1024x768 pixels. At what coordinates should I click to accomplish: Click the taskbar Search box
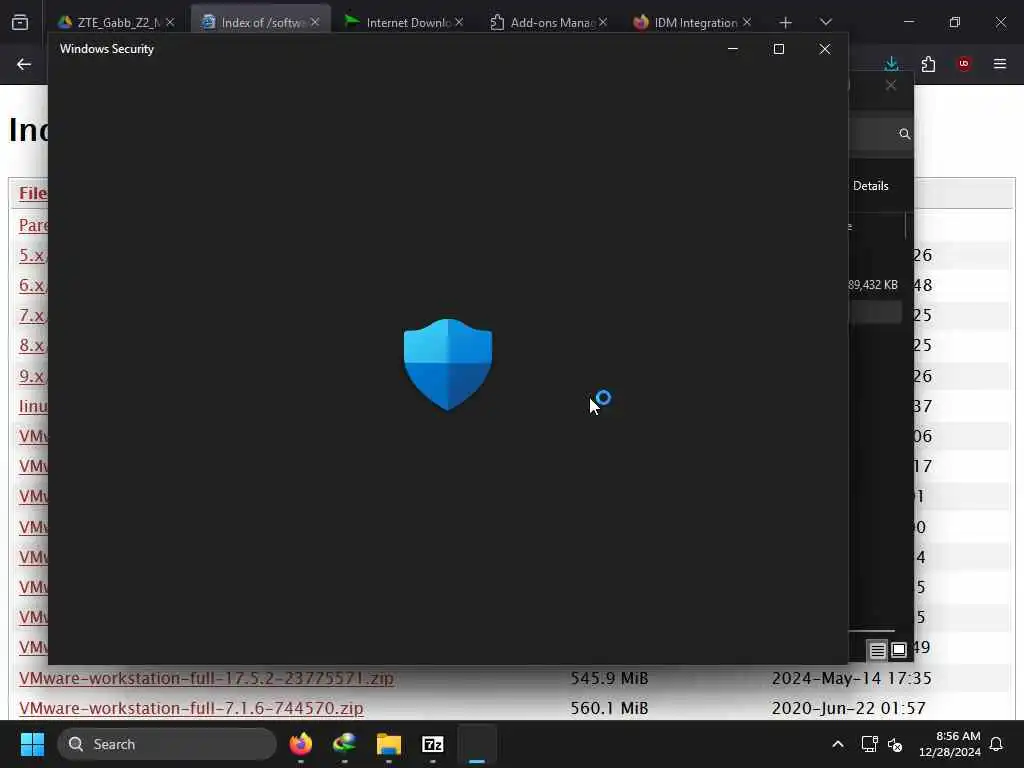[167, 744]
